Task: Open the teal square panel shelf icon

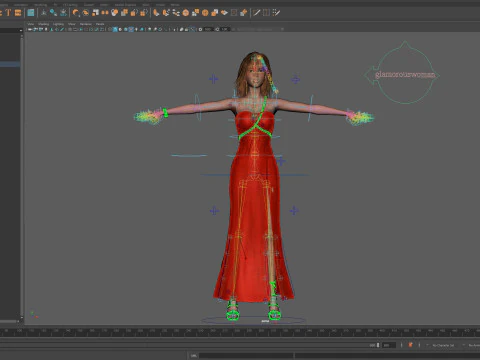Action: (31, 13)
